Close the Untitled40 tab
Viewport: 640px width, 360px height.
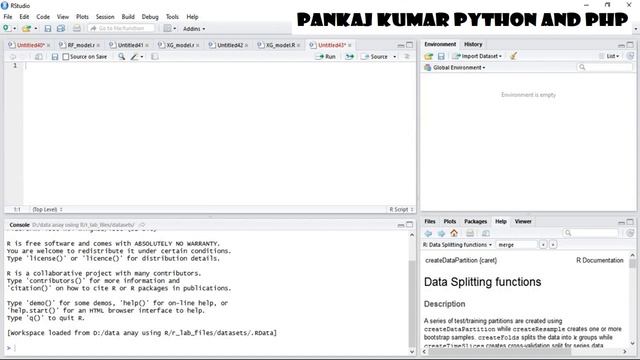49,45
